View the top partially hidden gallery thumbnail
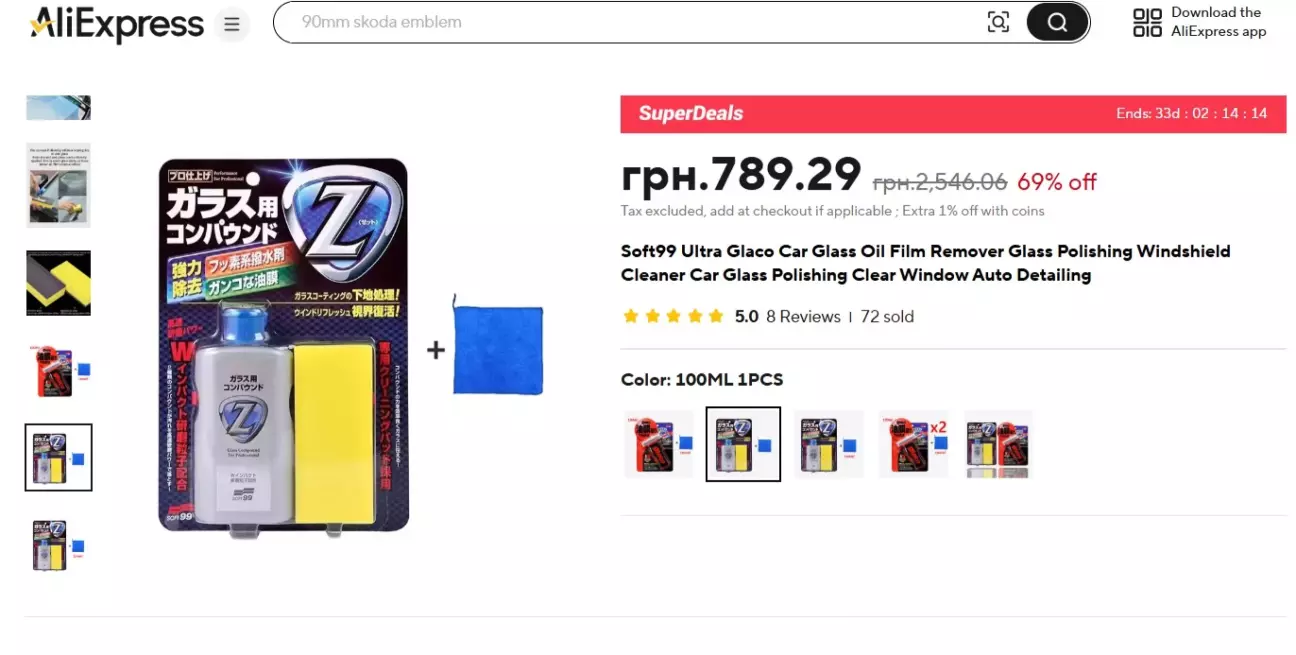 pos(58,107)
